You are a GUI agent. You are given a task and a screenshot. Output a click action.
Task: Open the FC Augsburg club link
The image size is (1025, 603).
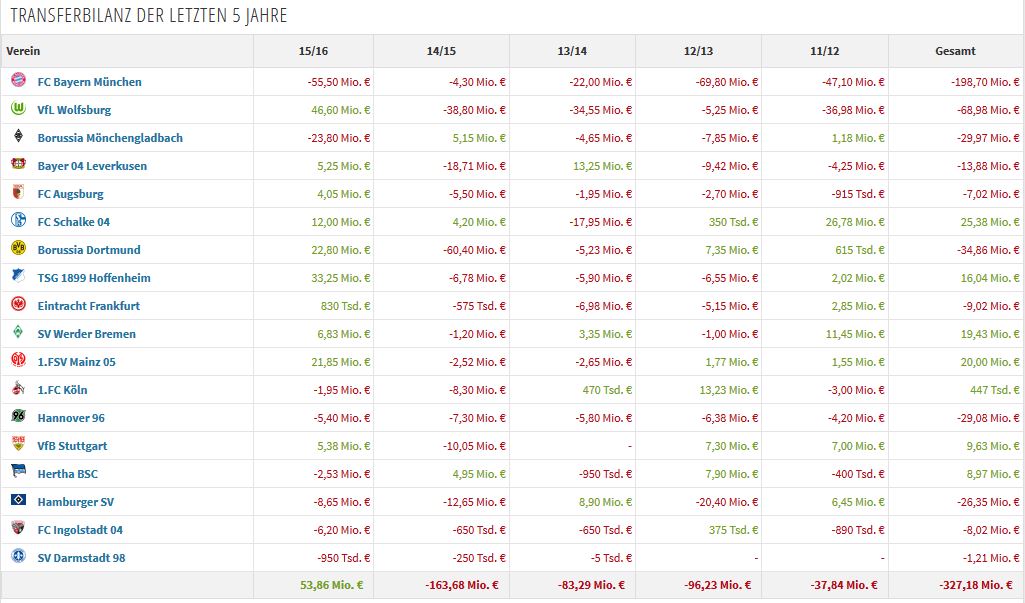click(x=70, y=194)
